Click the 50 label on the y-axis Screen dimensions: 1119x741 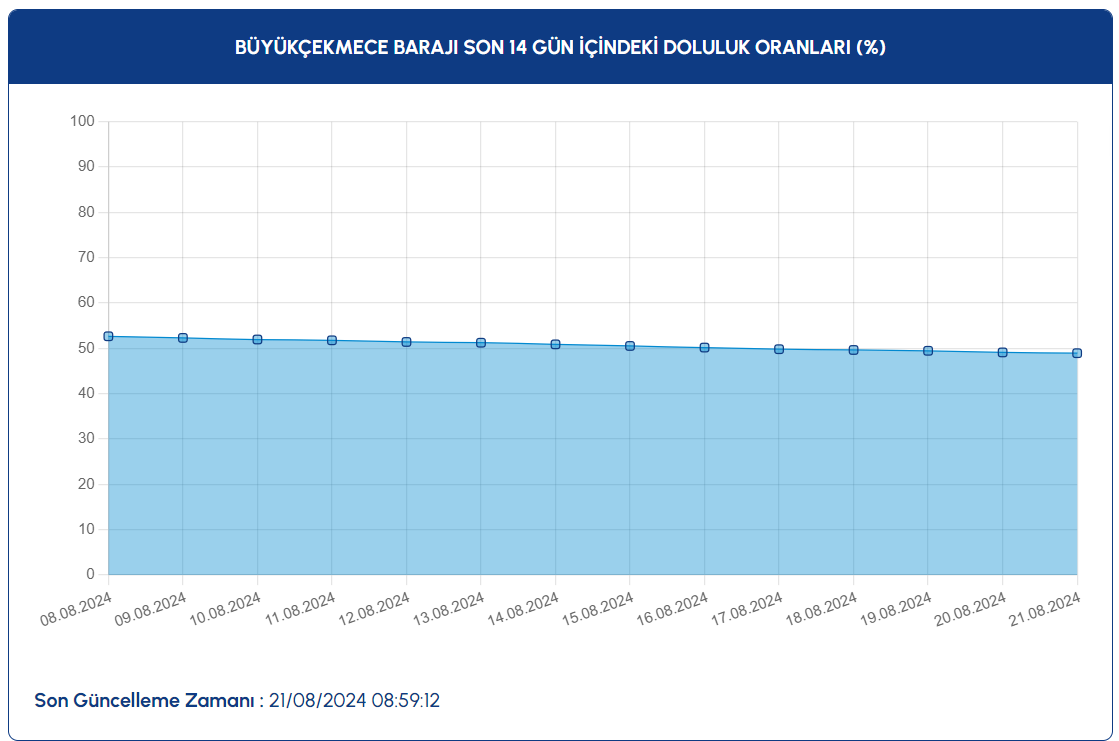[x=85, y=348]
